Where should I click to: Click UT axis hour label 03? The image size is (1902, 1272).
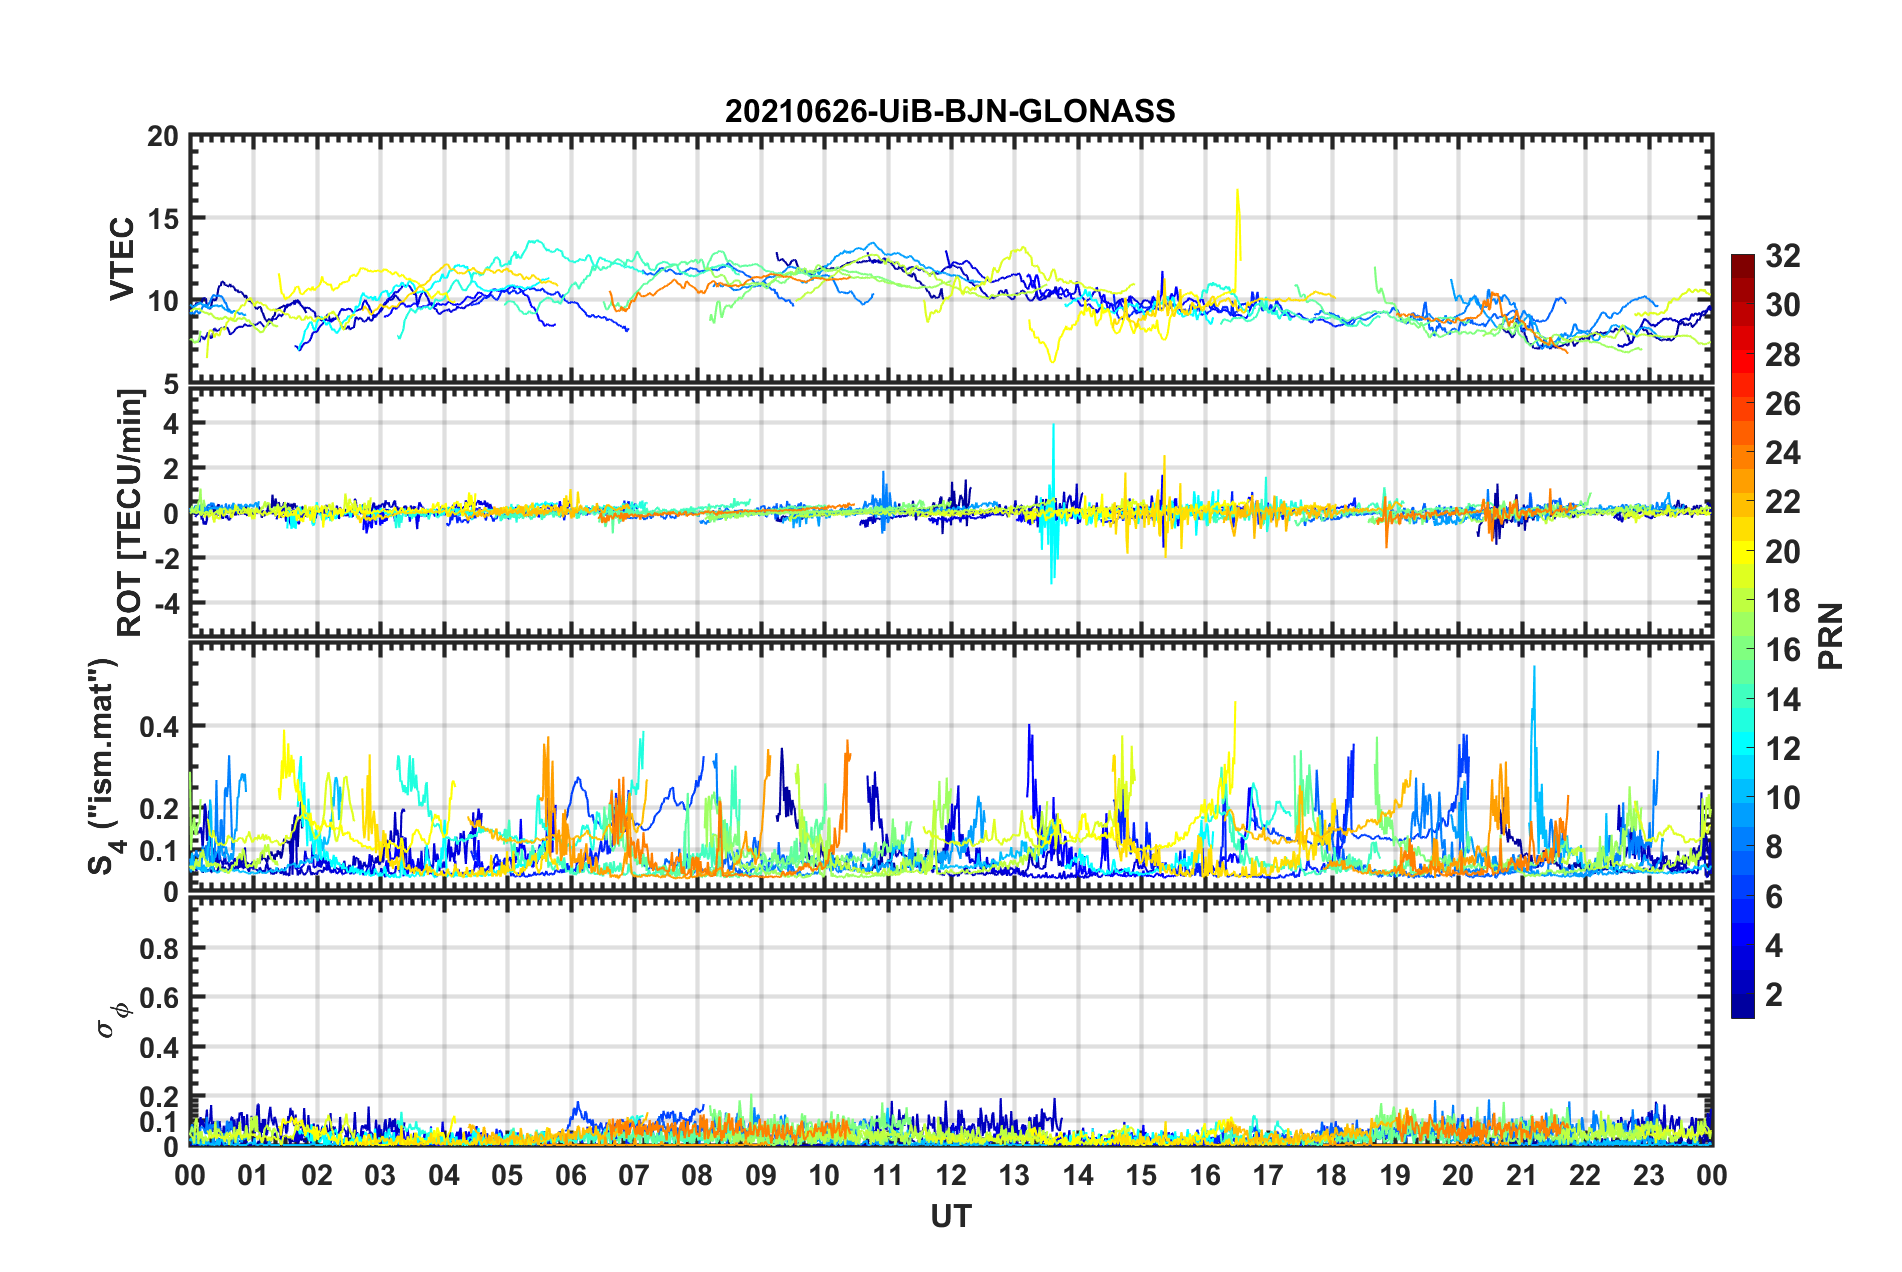pos(380,1175)
